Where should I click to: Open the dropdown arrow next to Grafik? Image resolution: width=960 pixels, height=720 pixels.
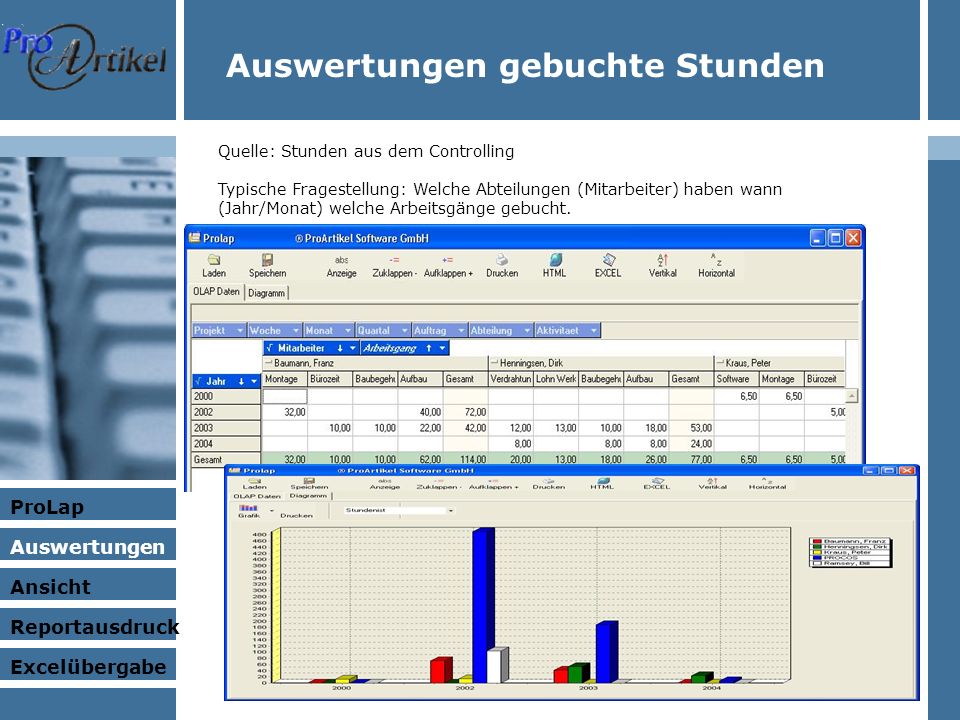[x=271, y=510]
